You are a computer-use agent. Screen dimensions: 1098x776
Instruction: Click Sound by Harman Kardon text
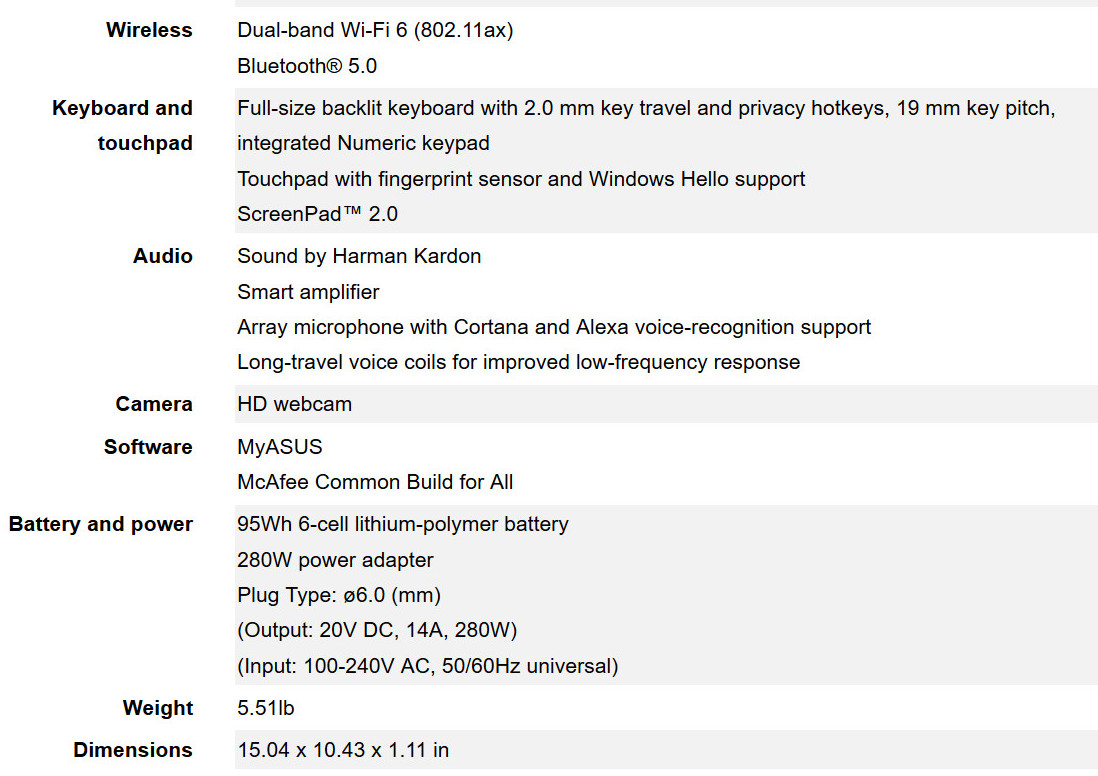(359, 256)
